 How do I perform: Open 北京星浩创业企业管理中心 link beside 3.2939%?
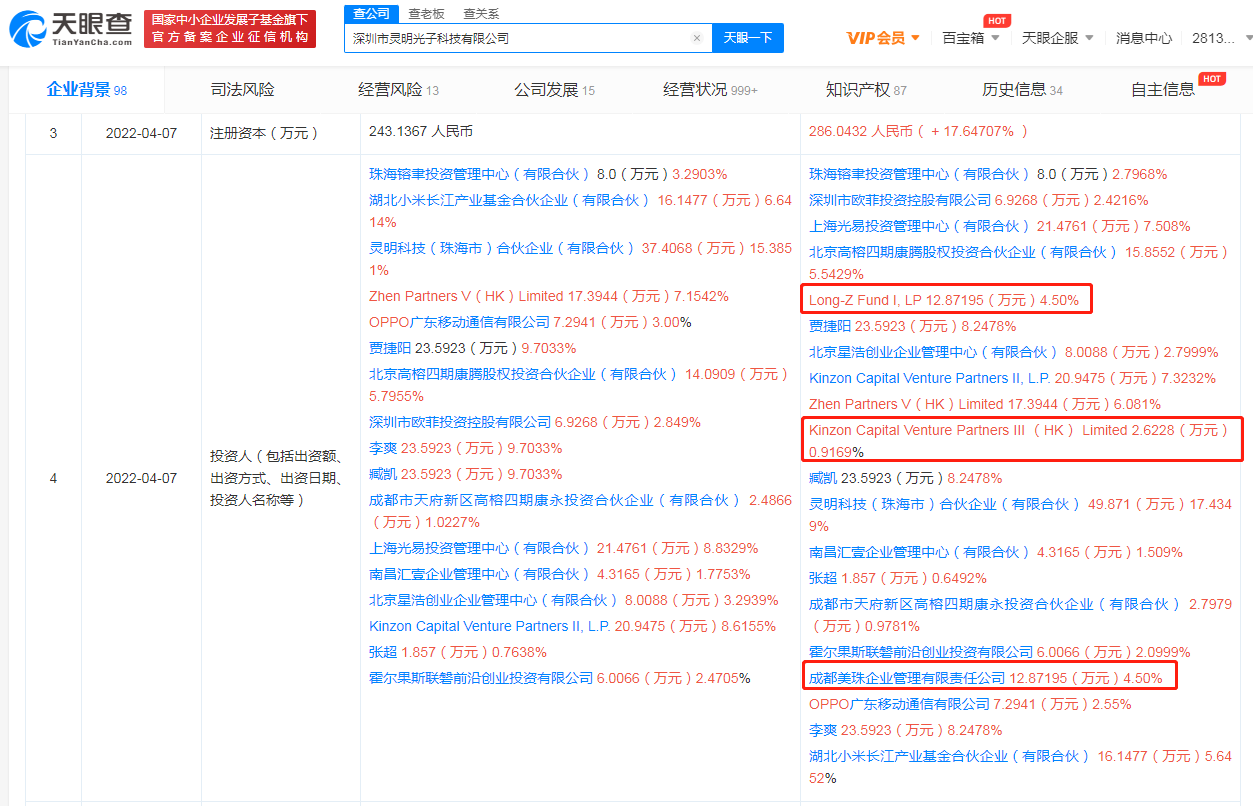494,600
